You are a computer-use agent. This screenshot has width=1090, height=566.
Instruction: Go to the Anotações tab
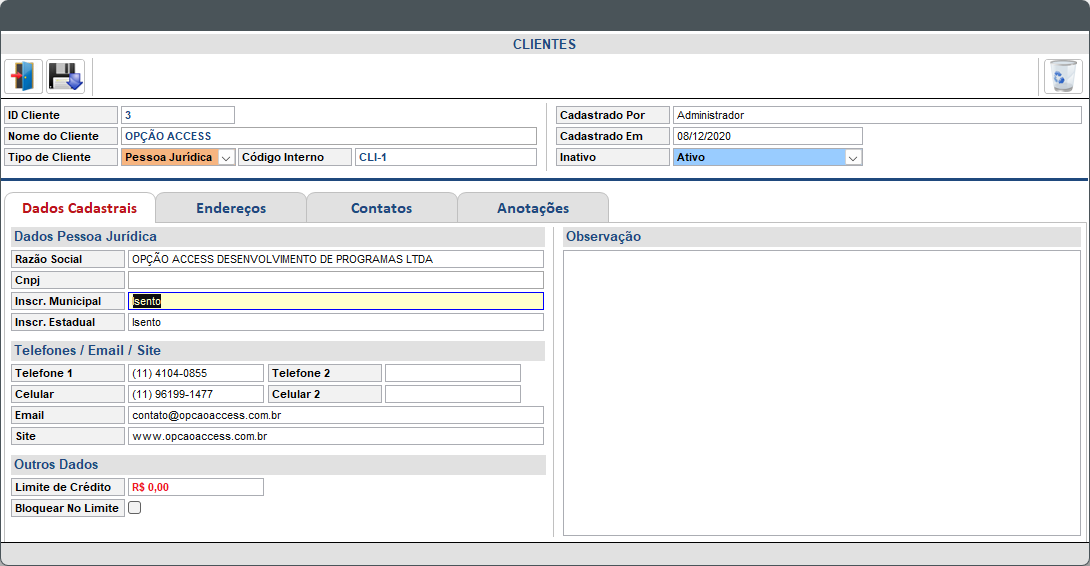(532, 208)
